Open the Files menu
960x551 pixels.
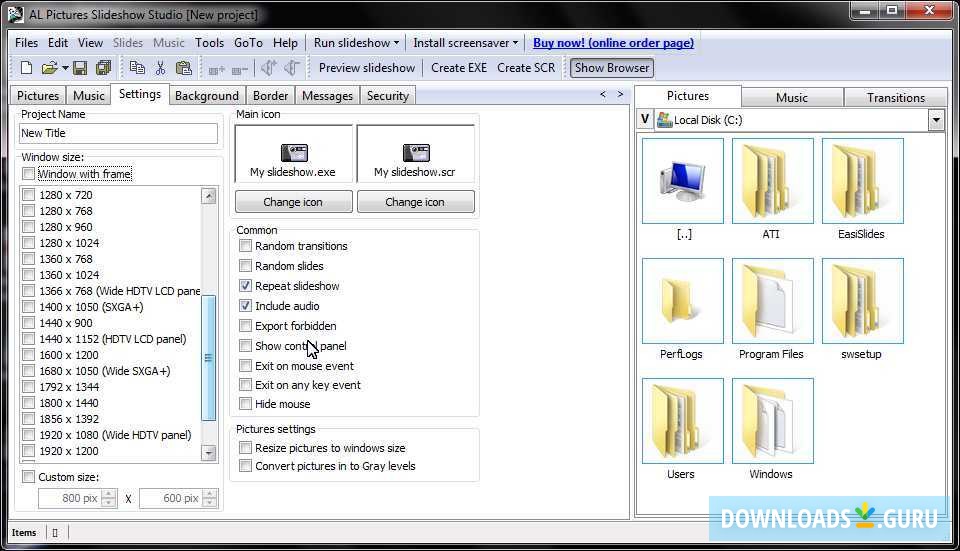pyautogui.click(x=26, y=43)
